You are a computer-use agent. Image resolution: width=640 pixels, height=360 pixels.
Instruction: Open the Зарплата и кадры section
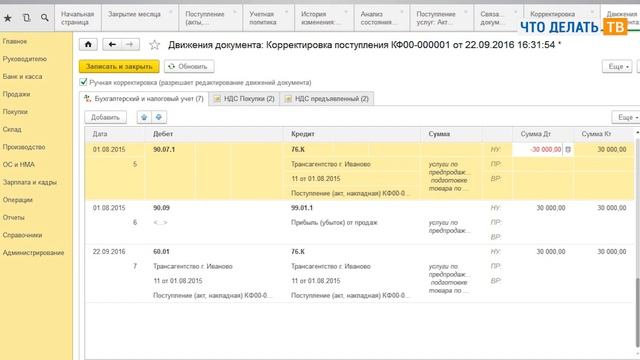(29, 182)
